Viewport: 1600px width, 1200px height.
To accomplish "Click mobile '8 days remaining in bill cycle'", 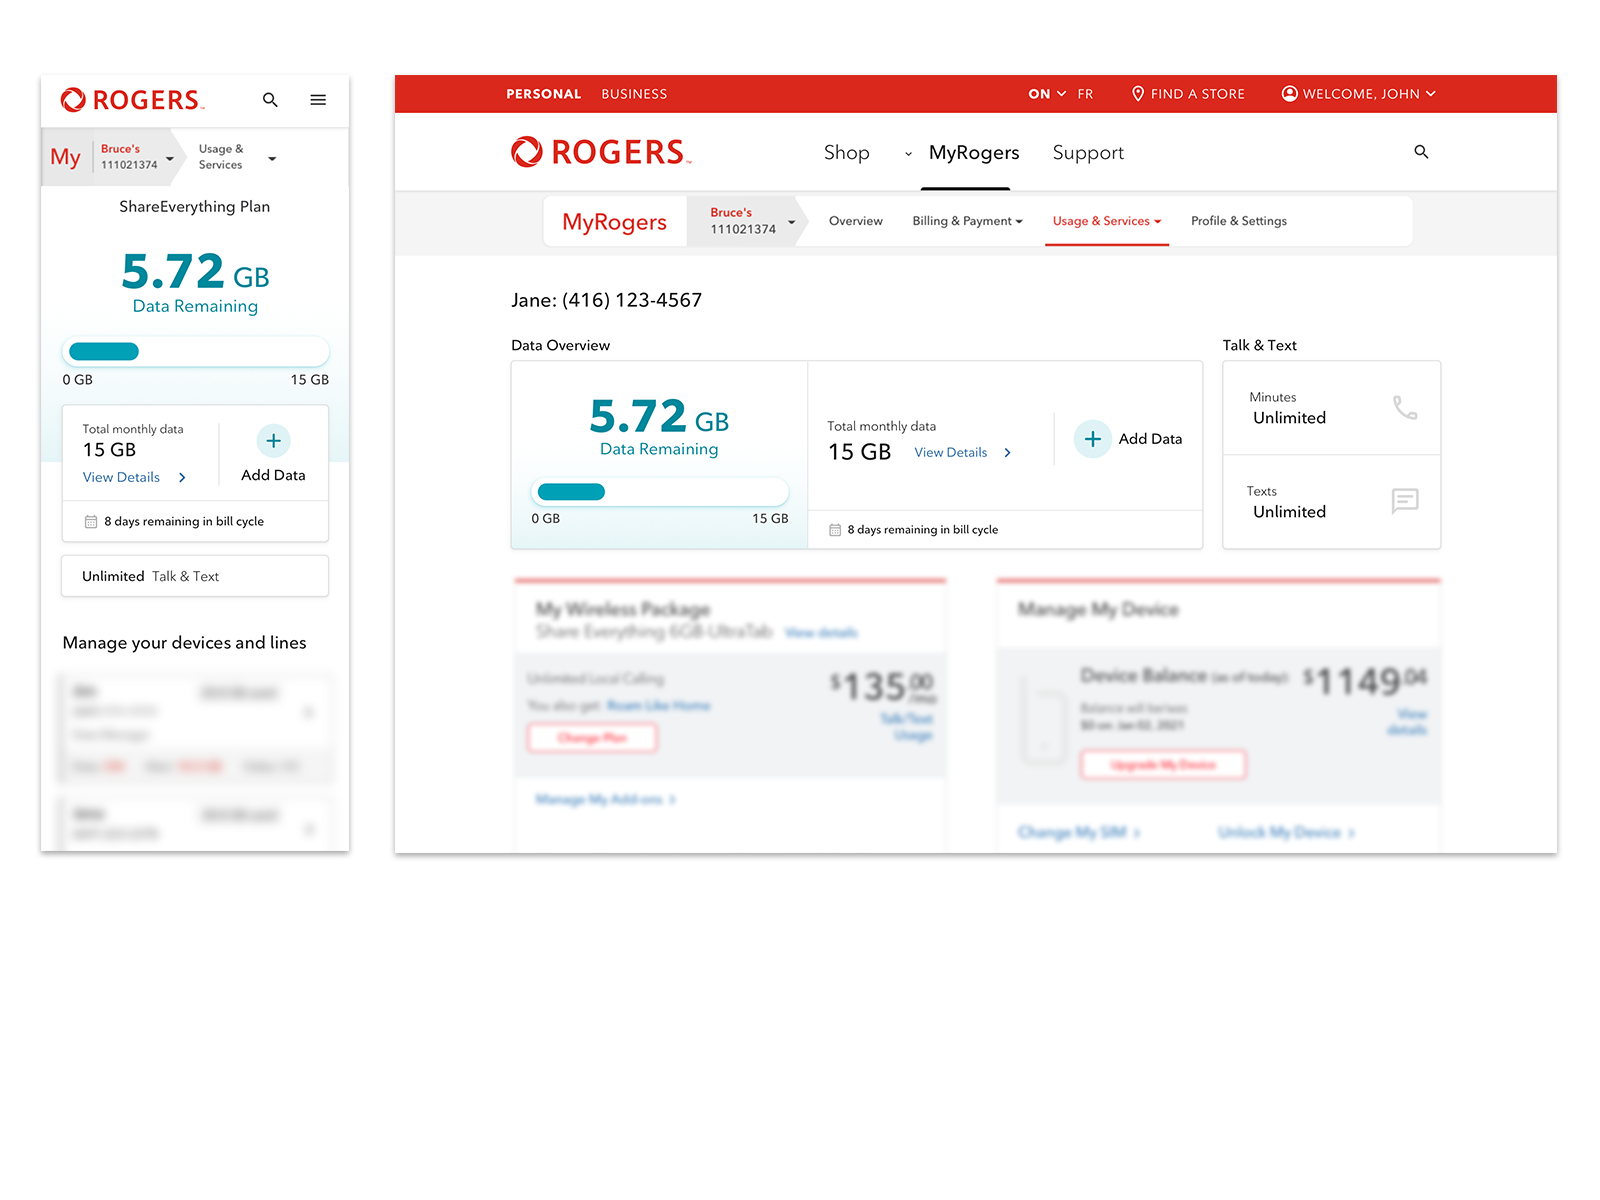I will (184, 522).
